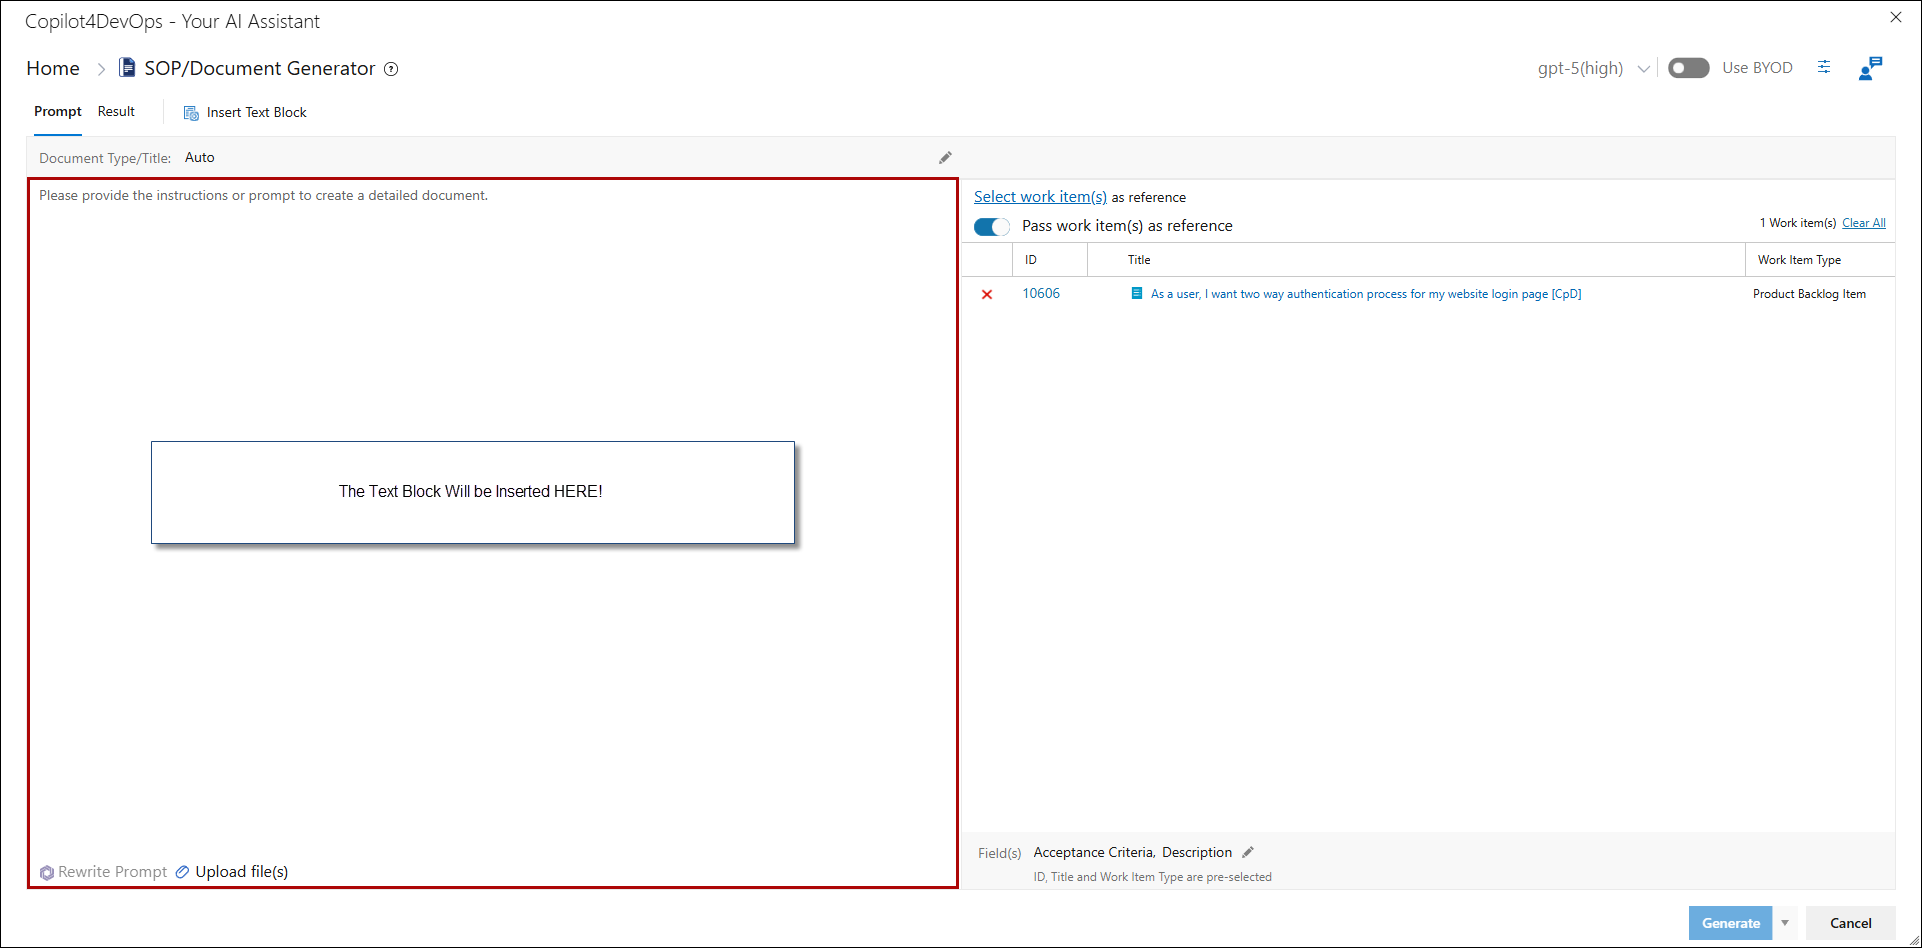Screen dimensions: 1922x948
Task: Select the Prompt tab
Action: 57,112
